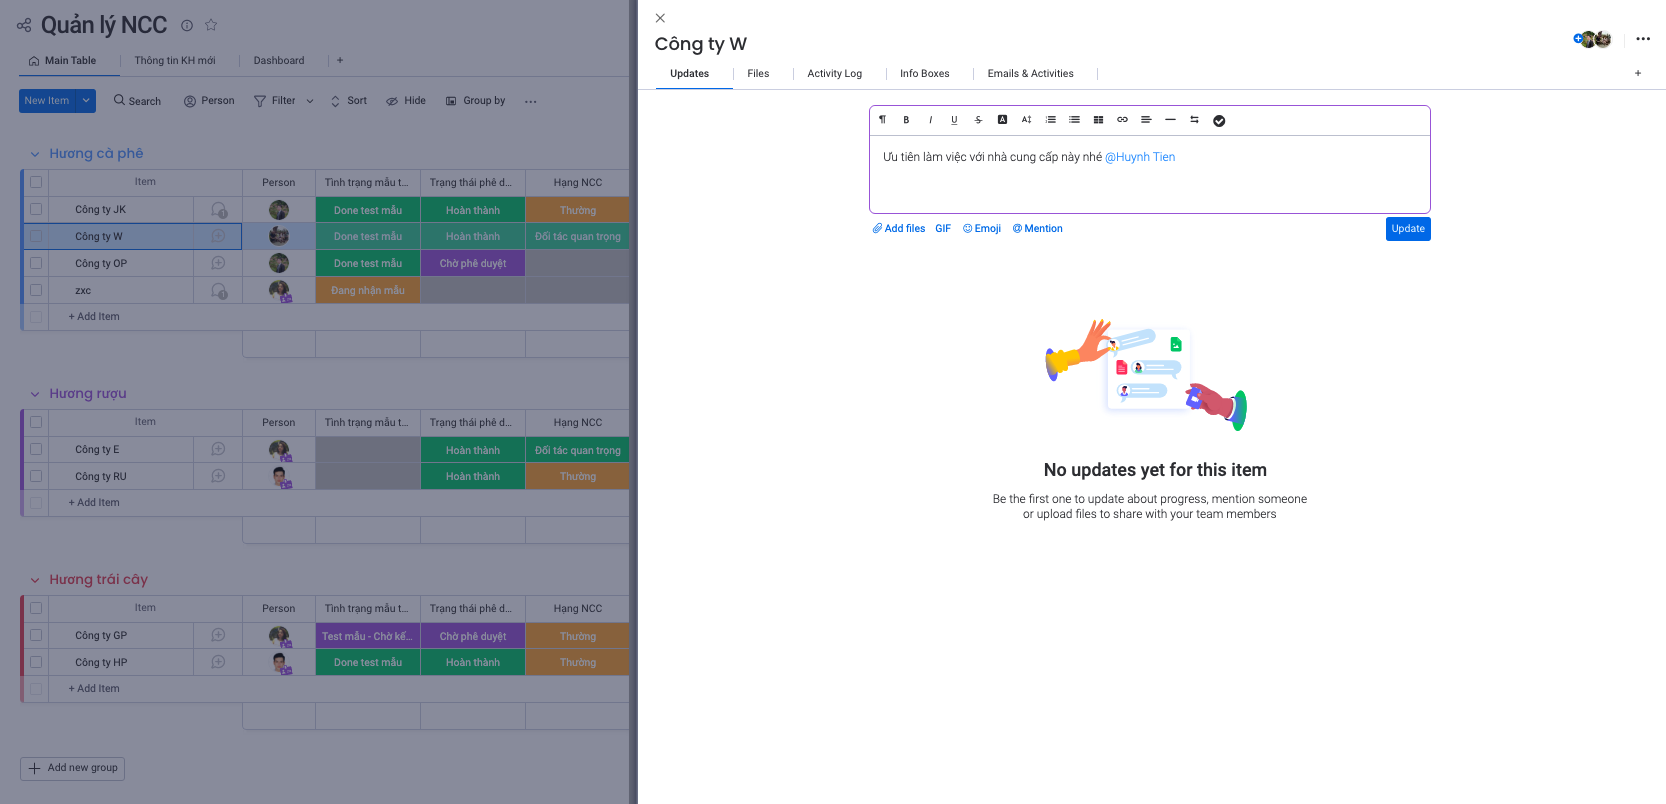Tick the checkbox for Công ty JK
Viewport: 1666px width, 804px height.
pos(36,210)
